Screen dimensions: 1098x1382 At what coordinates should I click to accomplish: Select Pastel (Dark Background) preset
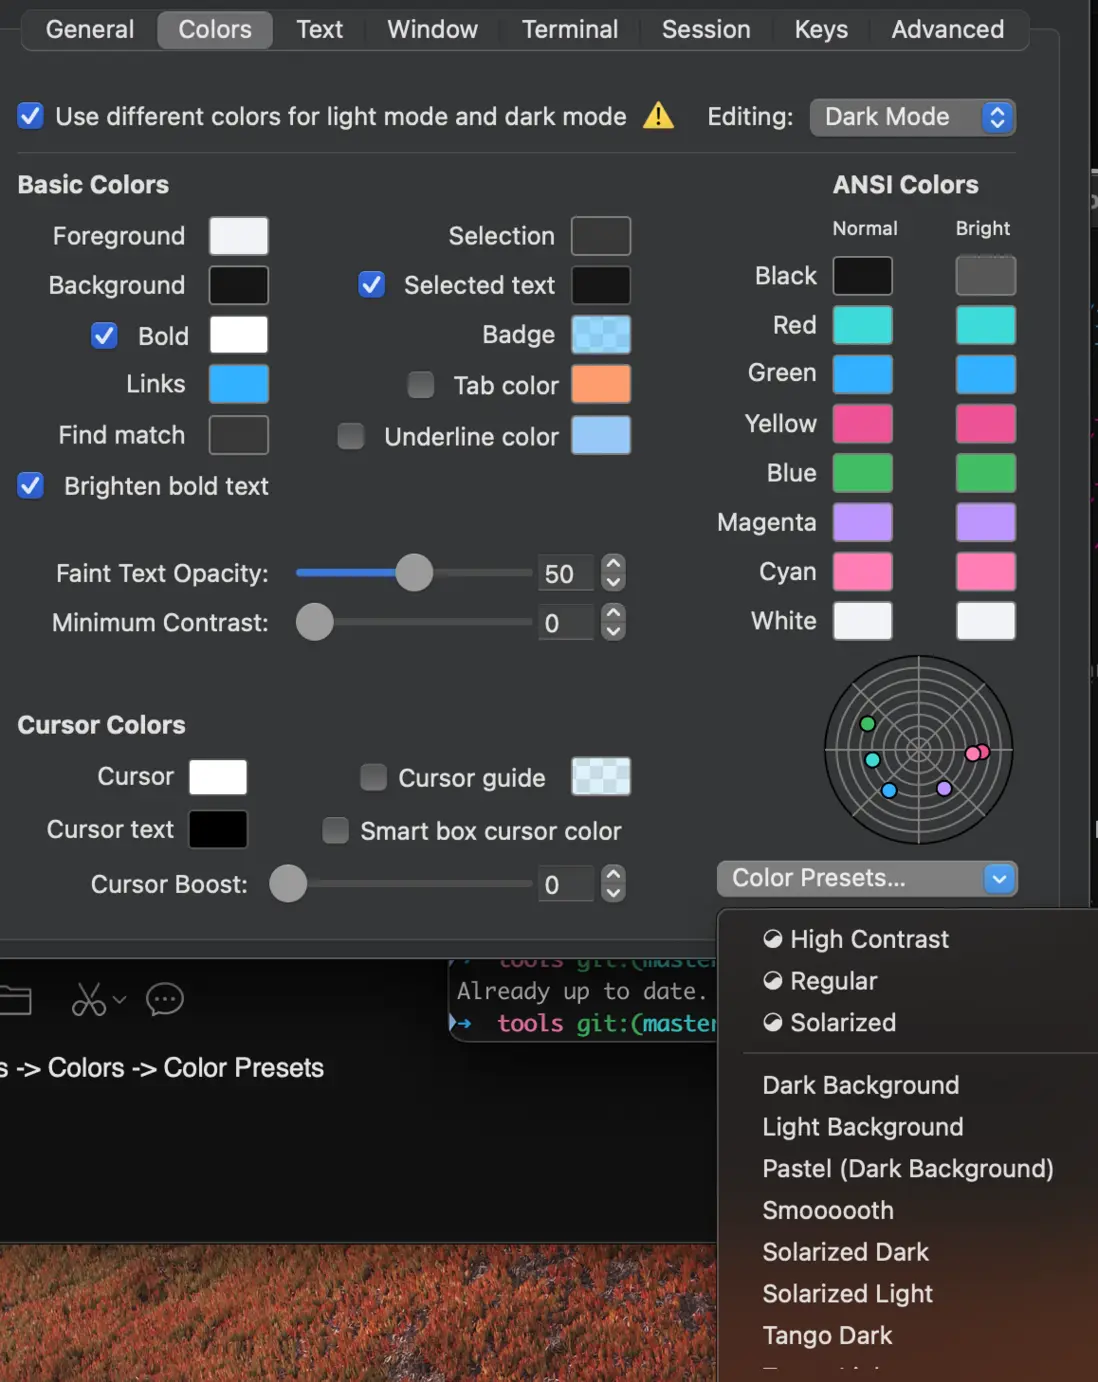click(x=907, y=1168)
